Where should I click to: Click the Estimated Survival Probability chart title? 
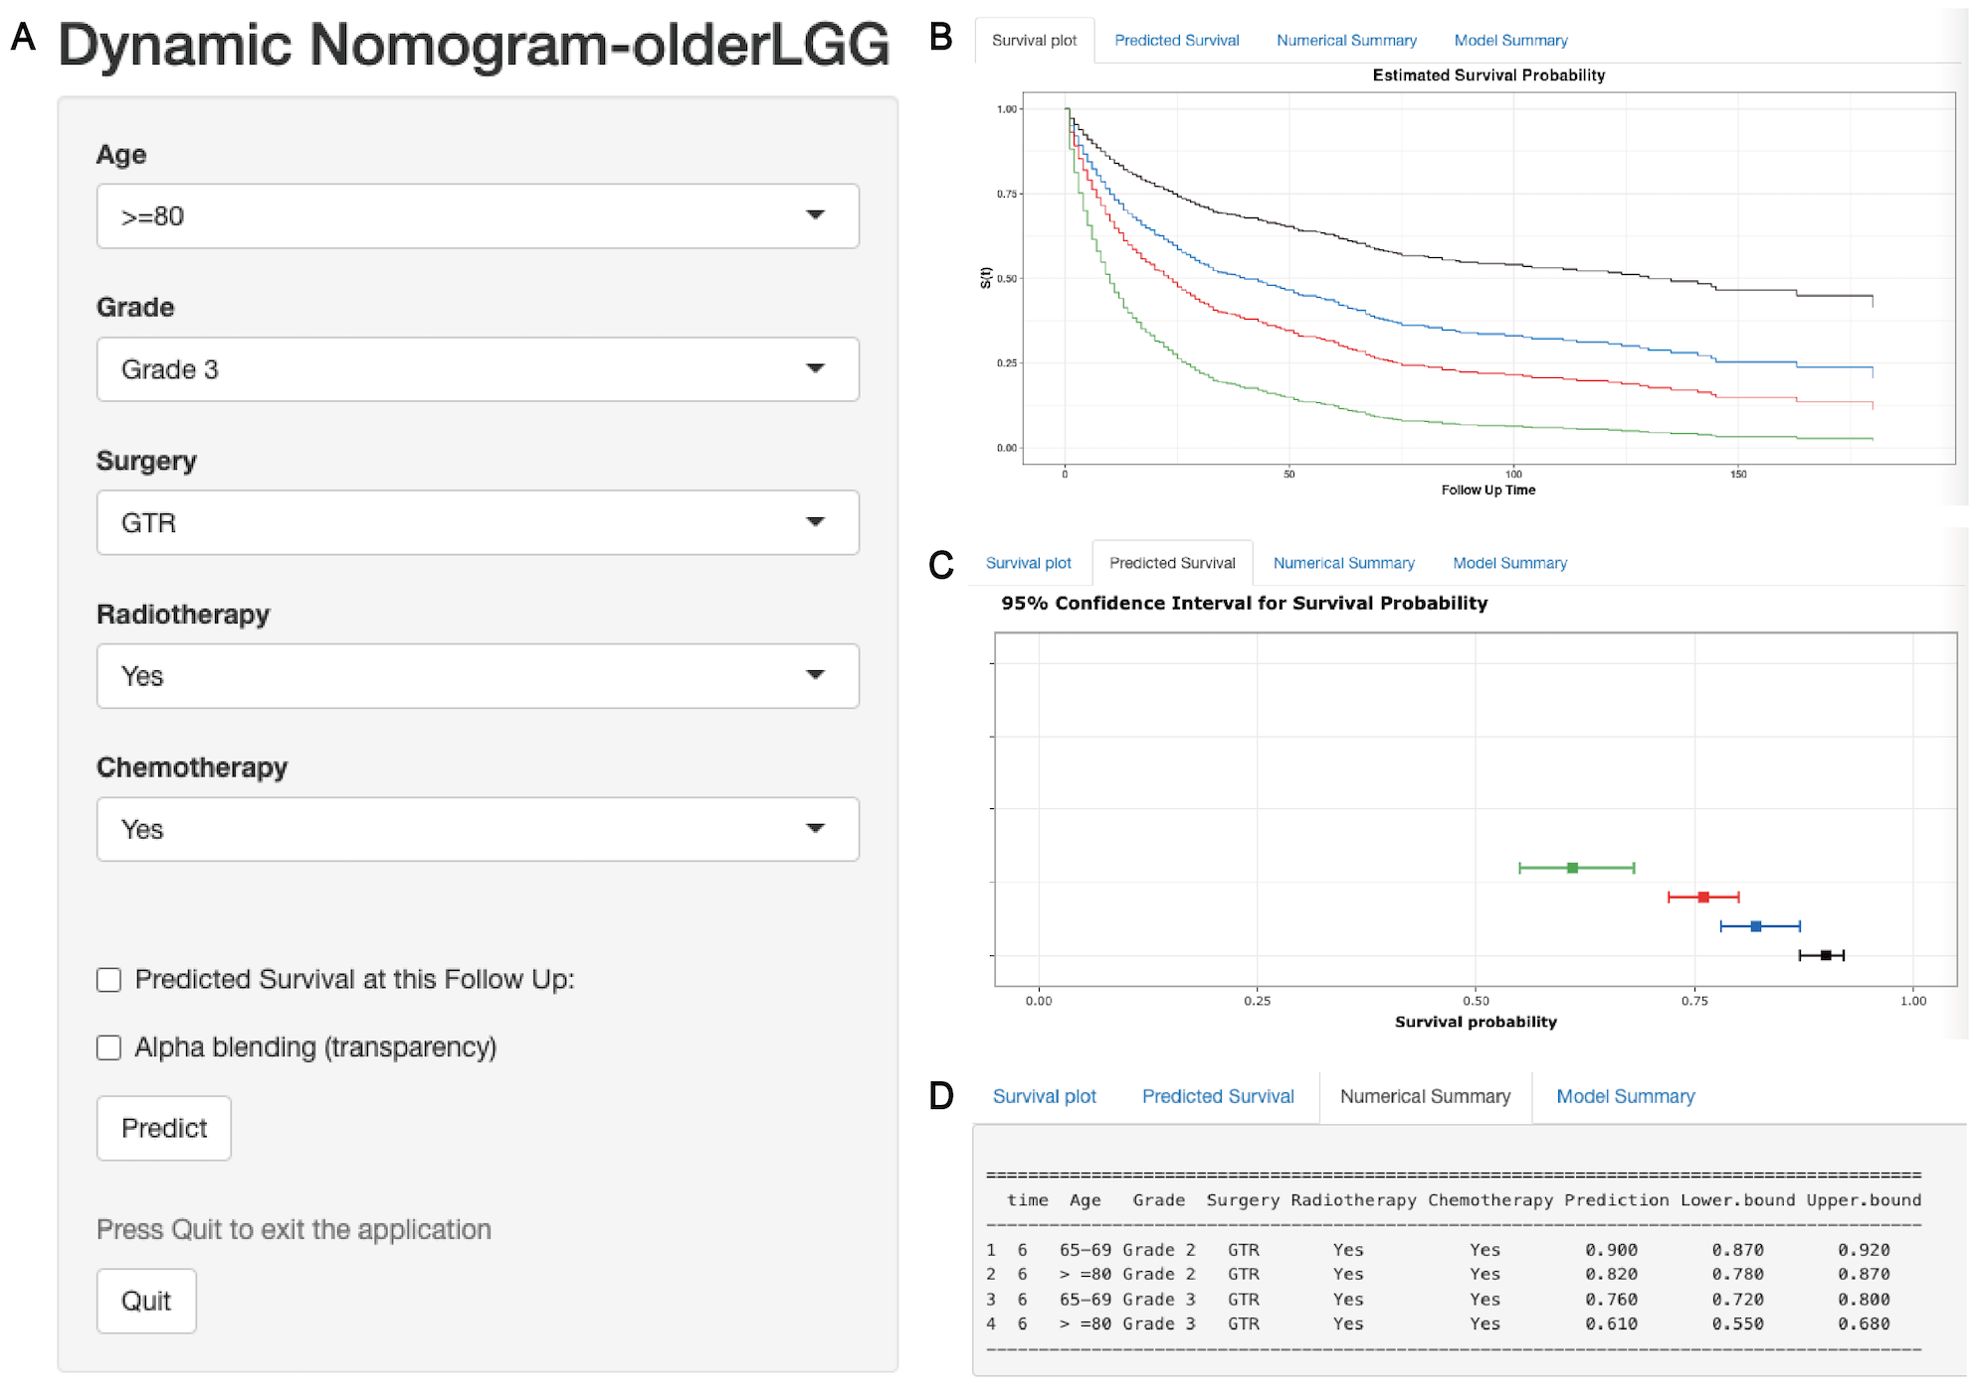point(1488,75)
